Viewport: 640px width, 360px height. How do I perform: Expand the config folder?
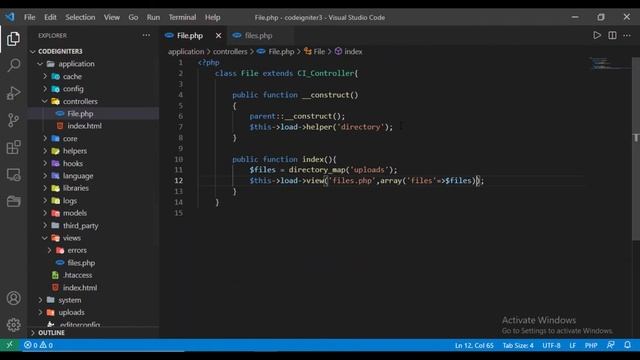coord(93,89)
